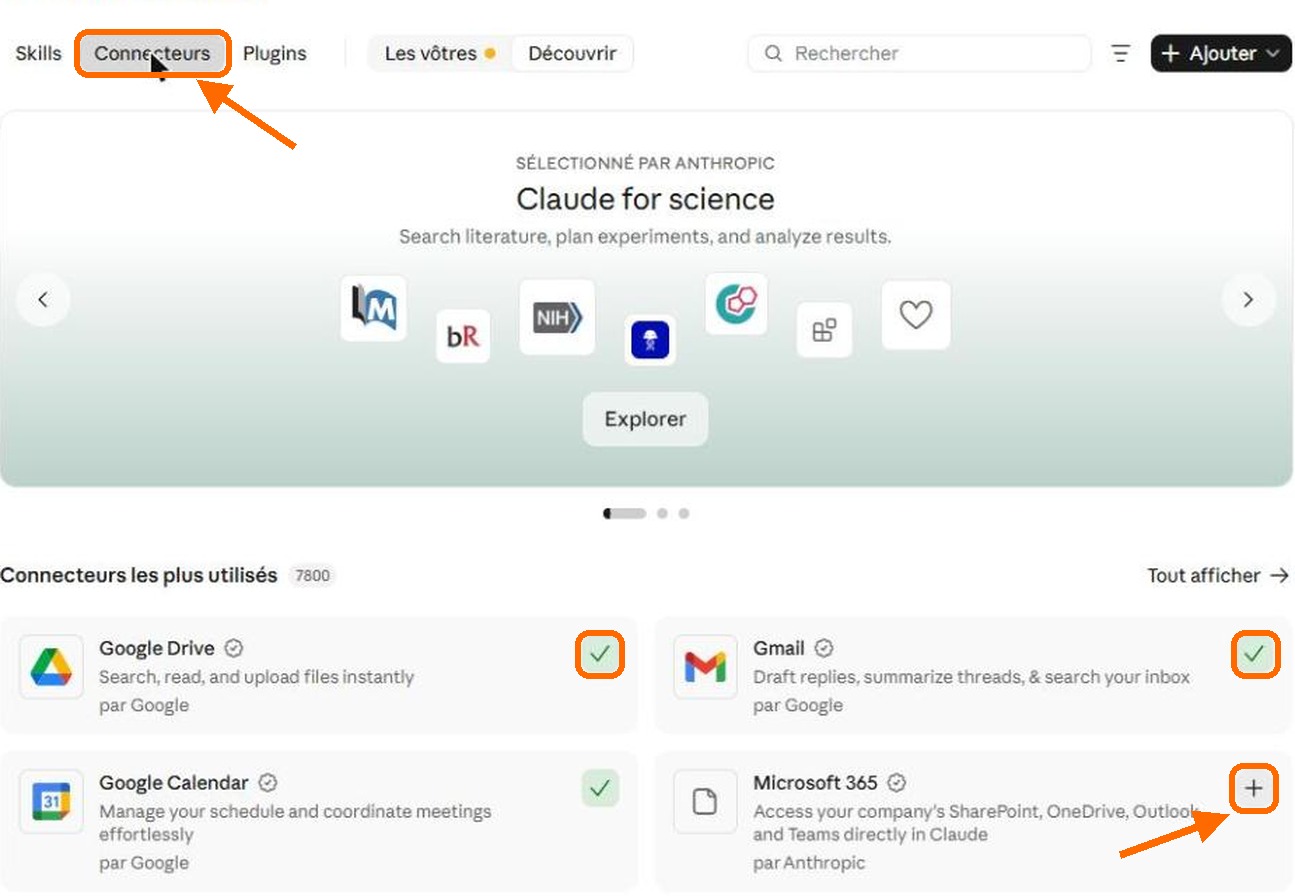
Task: Click the Microsoft 365 document icon
Action: [x=705, y=802]
